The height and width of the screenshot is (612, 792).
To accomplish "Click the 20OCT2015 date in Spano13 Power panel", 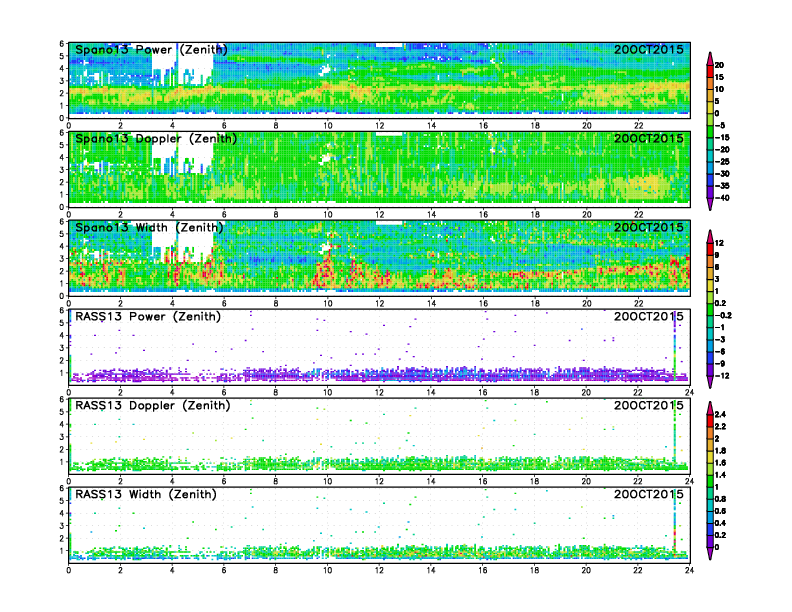I will coord(649,49).
